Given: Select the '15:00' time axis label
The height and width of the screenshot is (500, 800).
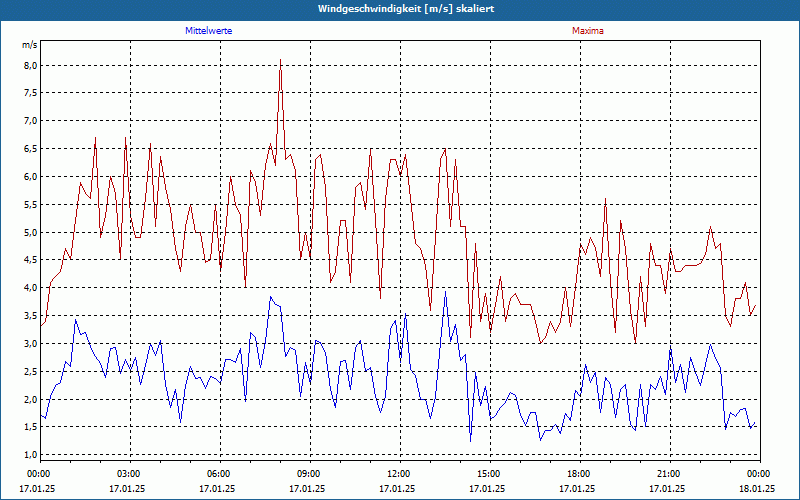Looking at the screenshot, I should (x=490, y=474).
